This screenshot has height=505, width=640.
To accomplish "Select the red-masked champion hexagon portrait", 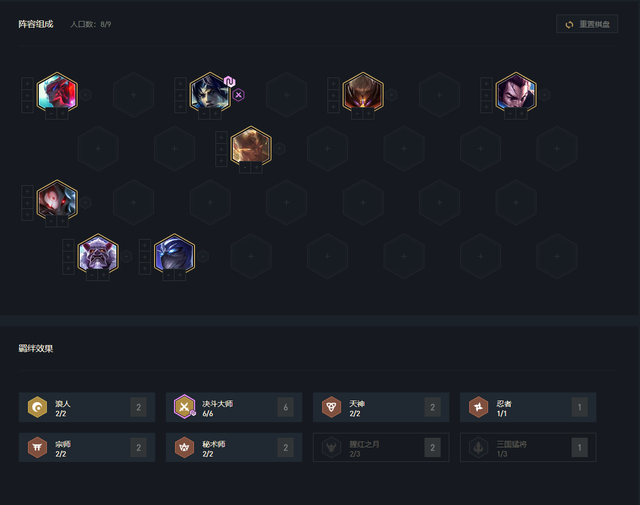I will point(57,93).
